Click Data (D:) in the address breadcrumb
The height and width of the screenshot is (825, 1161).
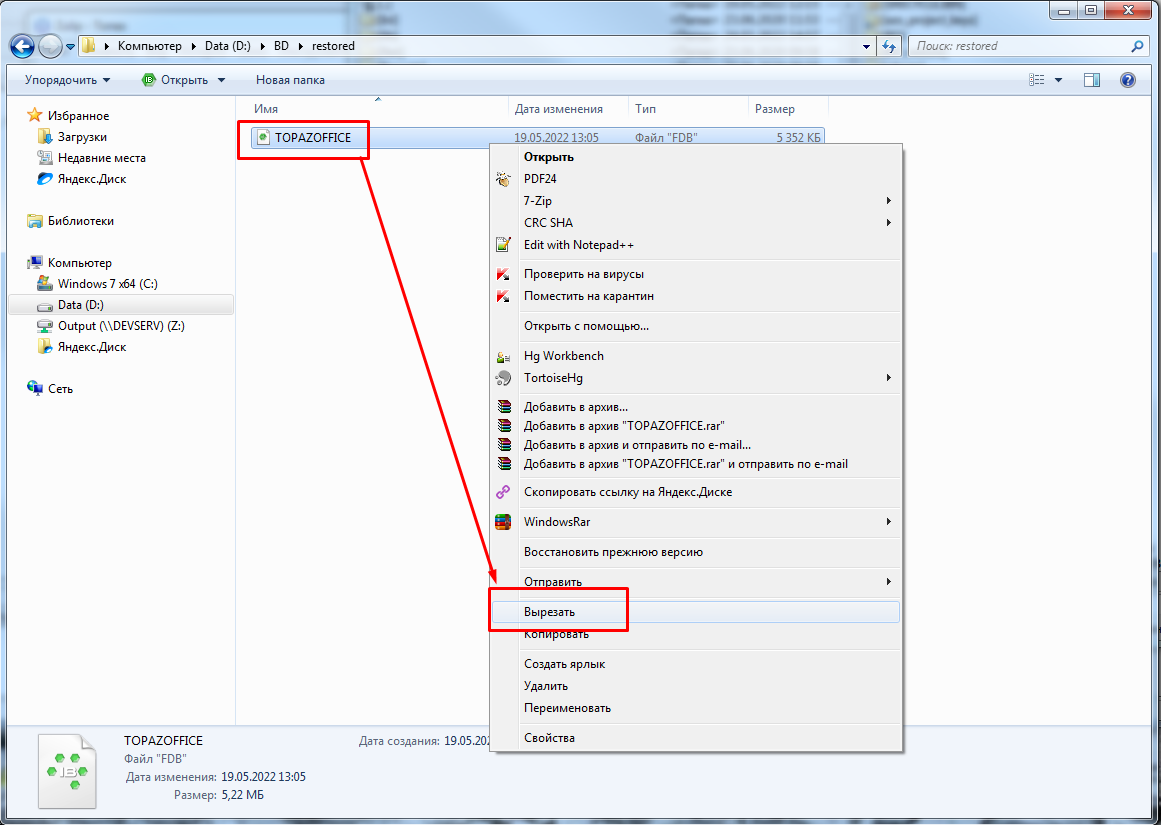227,46
